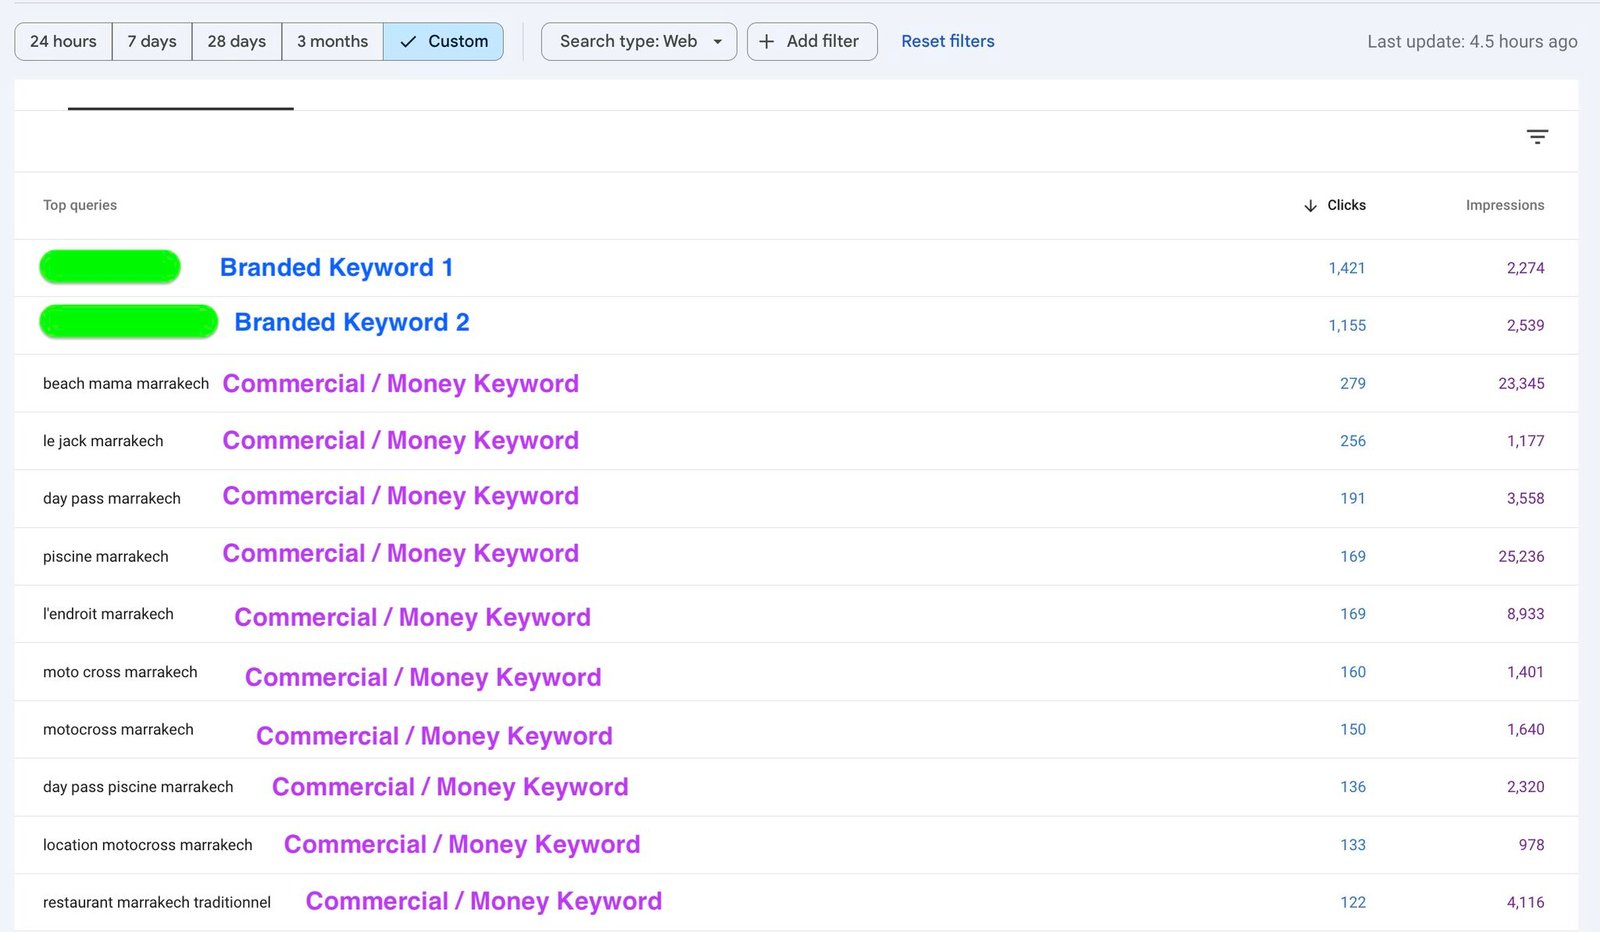Select the 7 days date range
The height and width of the screenshot is (932, 1600).
(x=152, y=41)
